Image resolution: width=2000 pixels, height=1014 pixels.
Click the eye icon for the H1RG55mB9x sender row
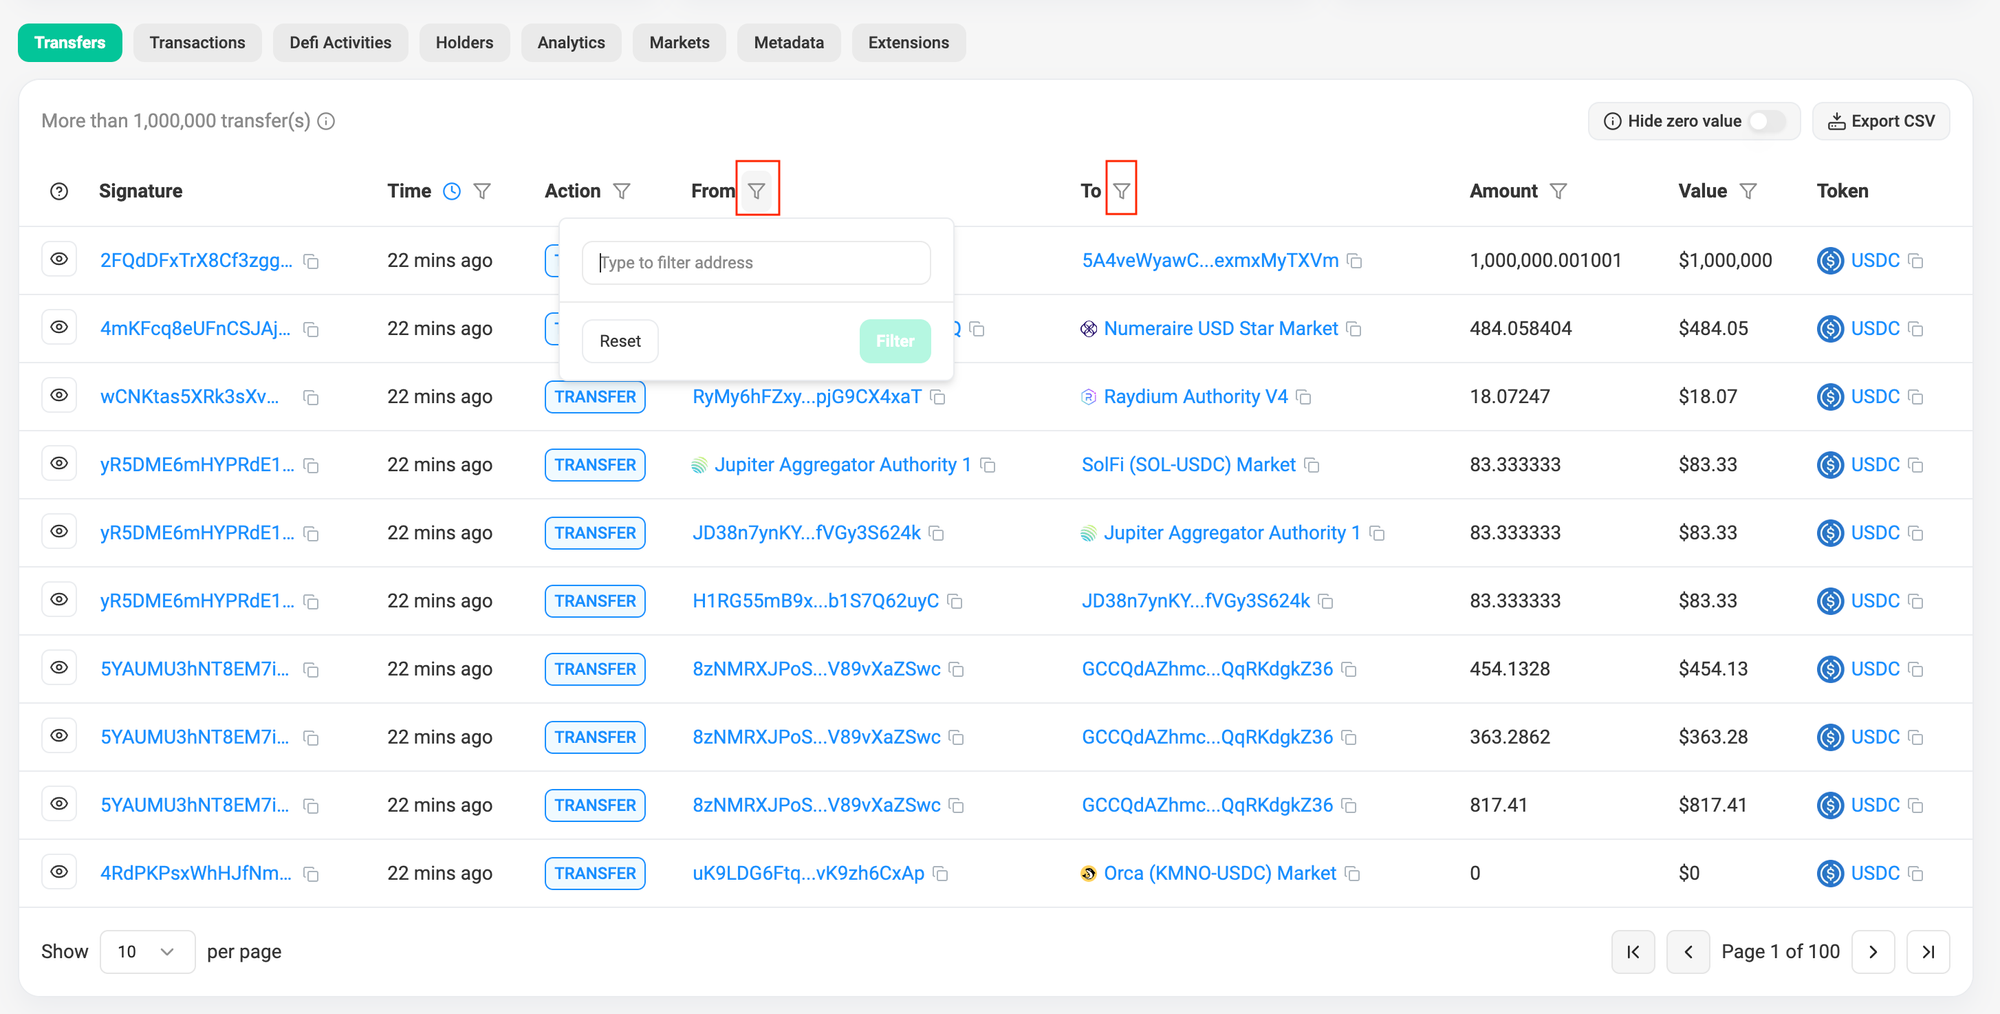click(59, 599)
